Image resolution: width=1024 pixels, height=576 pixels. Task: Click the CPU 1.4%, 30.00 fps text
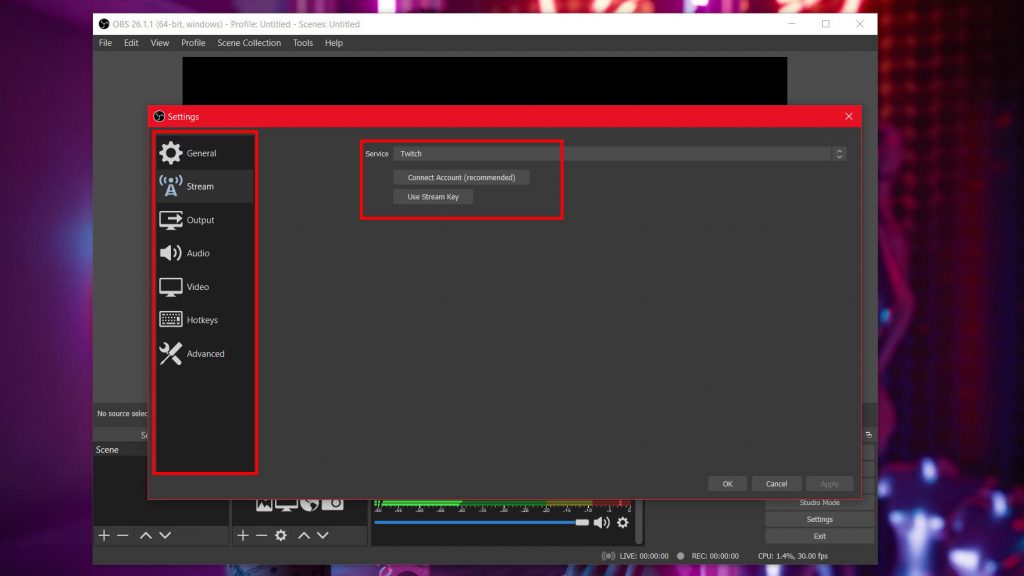(793, 556)
